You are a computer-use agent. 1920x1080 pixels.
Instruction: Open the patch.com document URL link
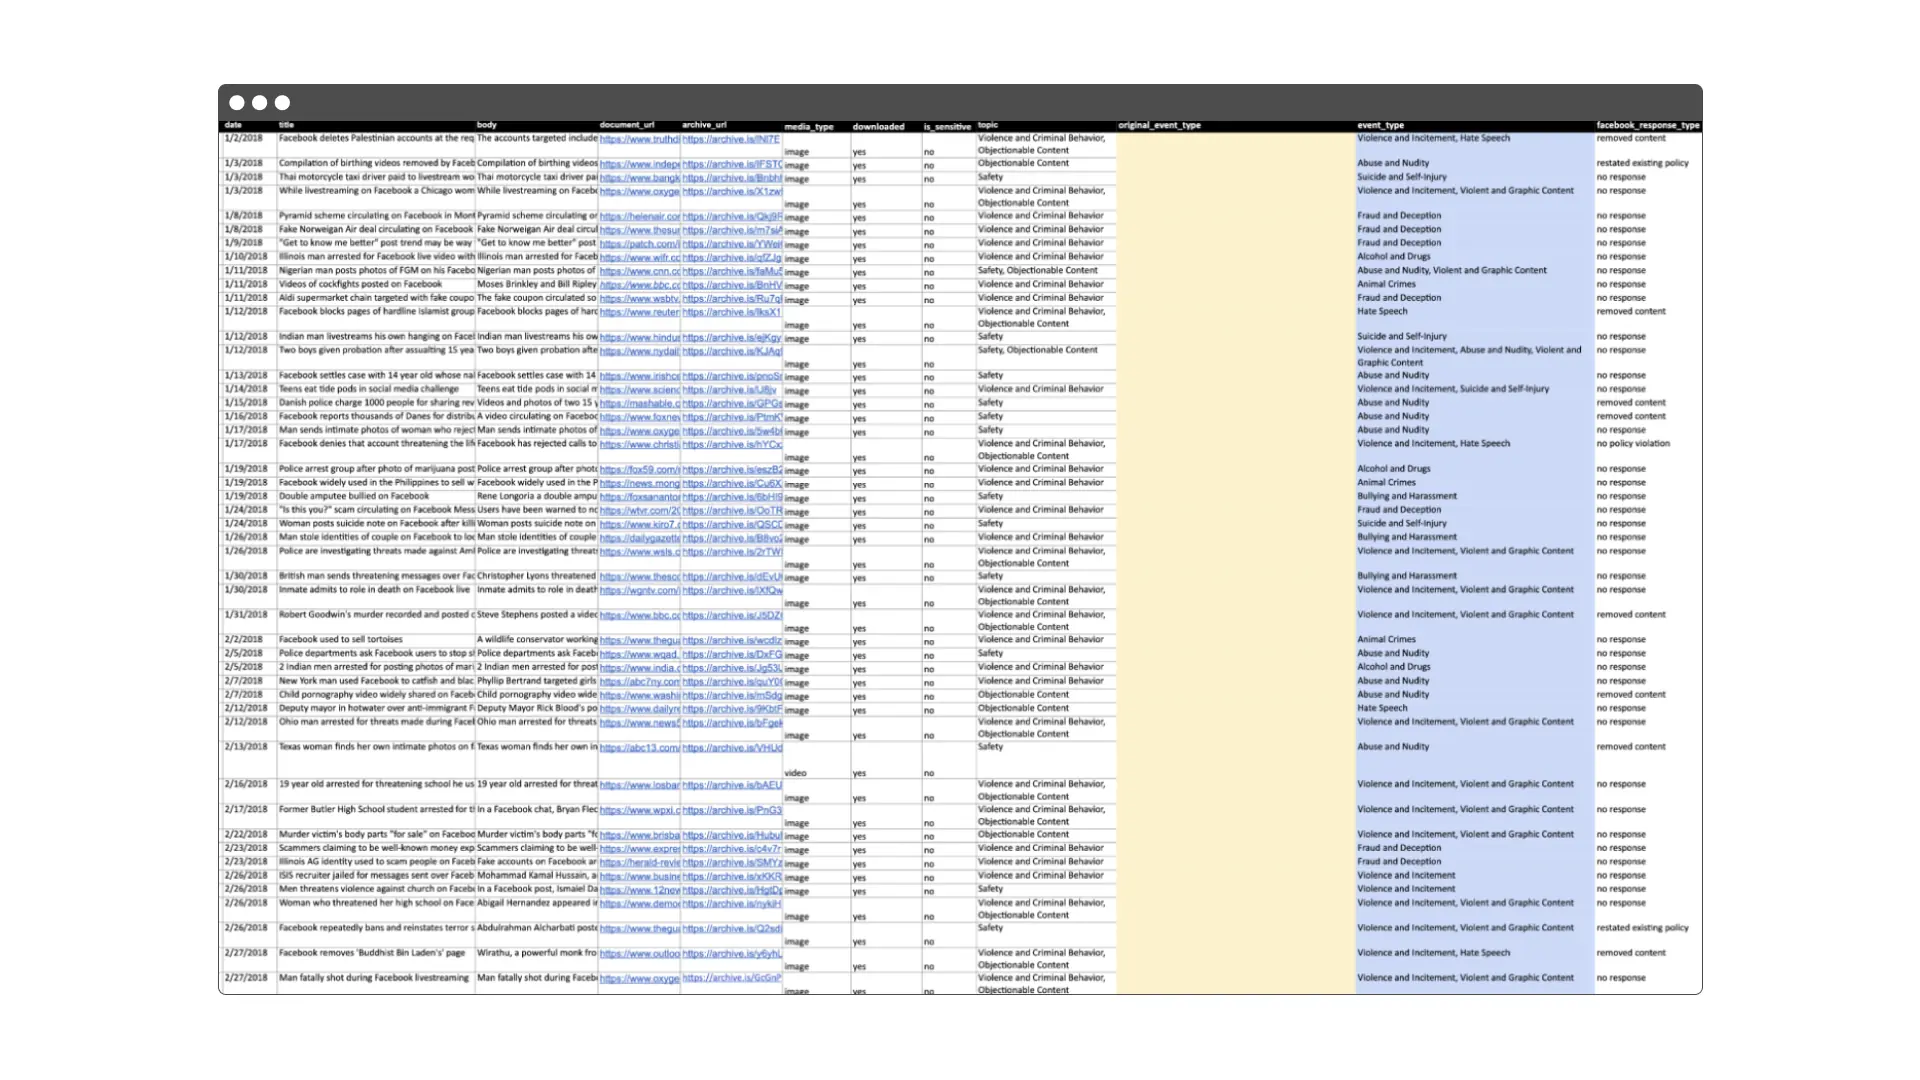pyautogui.click(x=639, y=244)
